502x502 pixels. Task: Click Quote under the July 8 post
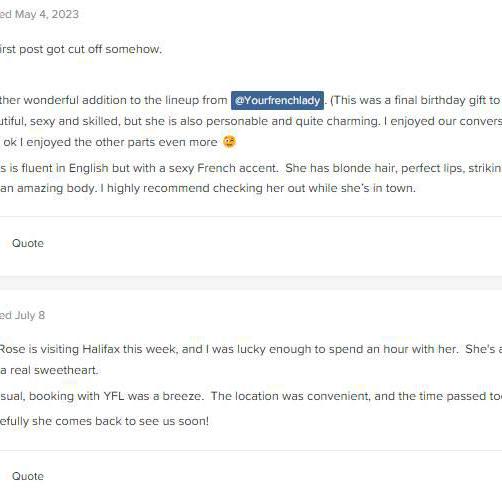pyautogui.click(x=28, y=476)
